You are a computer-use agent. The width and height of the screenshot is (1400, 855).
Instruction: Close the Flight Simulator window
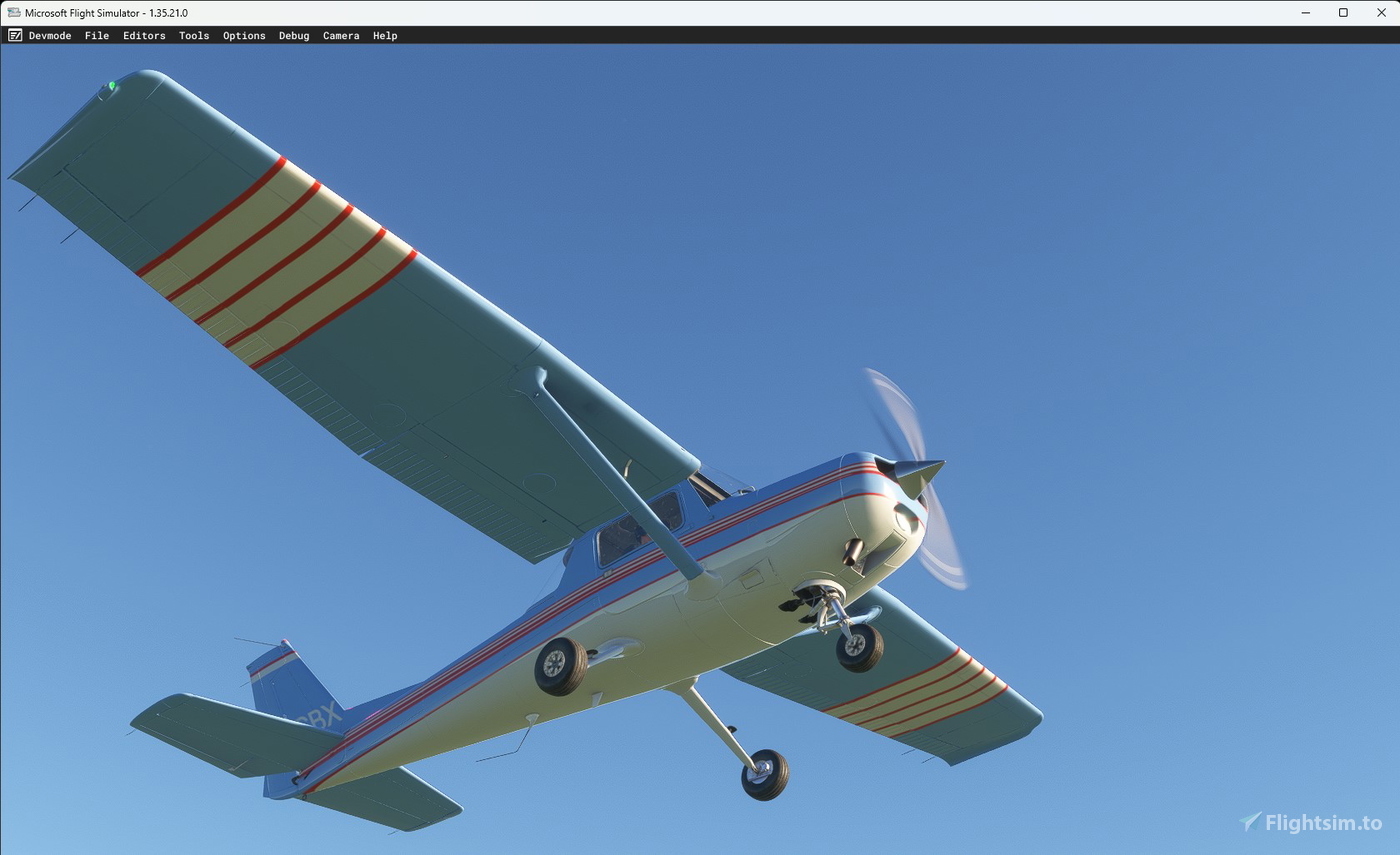[x=1381, y=13]
